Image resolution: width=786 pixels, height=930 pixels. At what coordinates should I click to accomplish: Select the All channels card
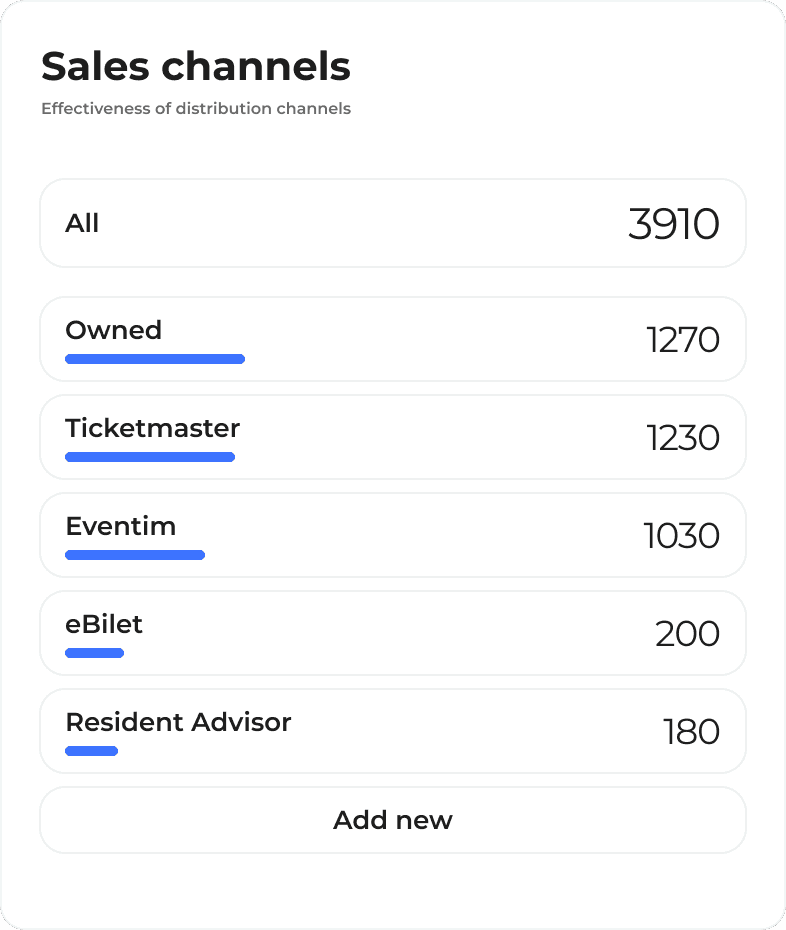click(393, 223)
